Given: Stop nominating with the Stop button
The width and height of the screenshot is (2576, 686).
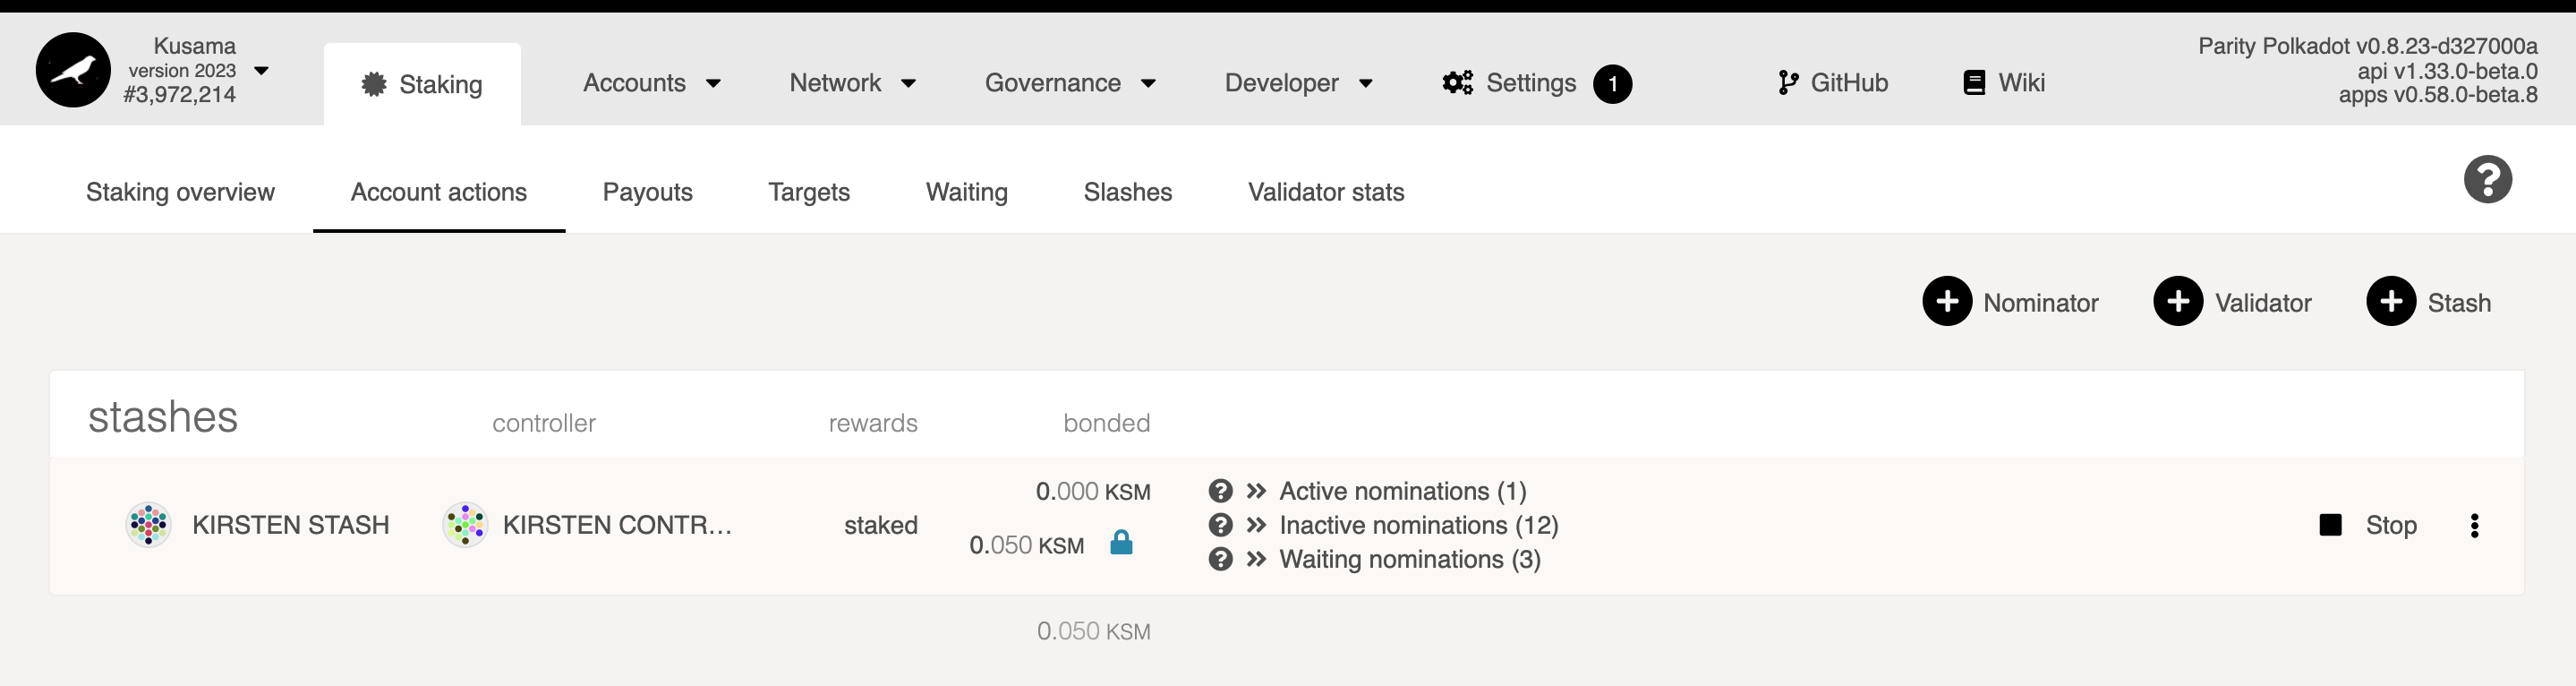Looking at the screenshot, I should [x=2368, y=525].
